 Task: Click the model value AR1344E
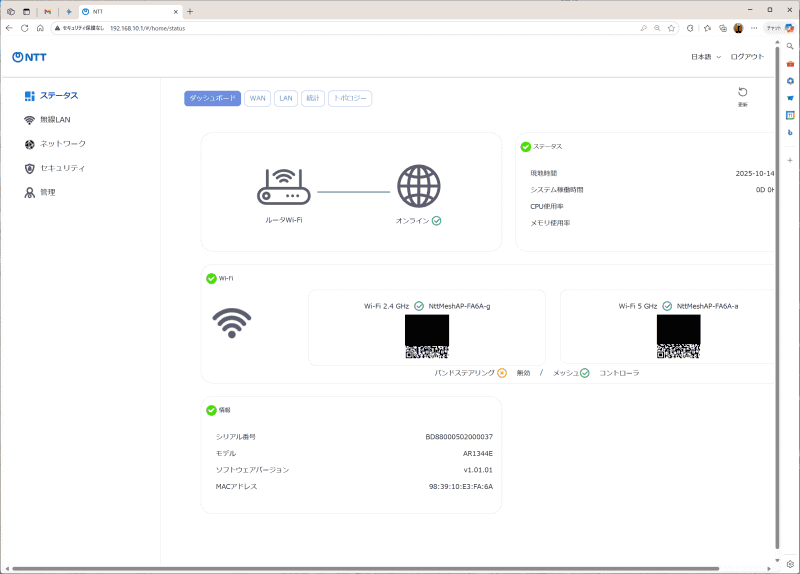tap(478, 454)
